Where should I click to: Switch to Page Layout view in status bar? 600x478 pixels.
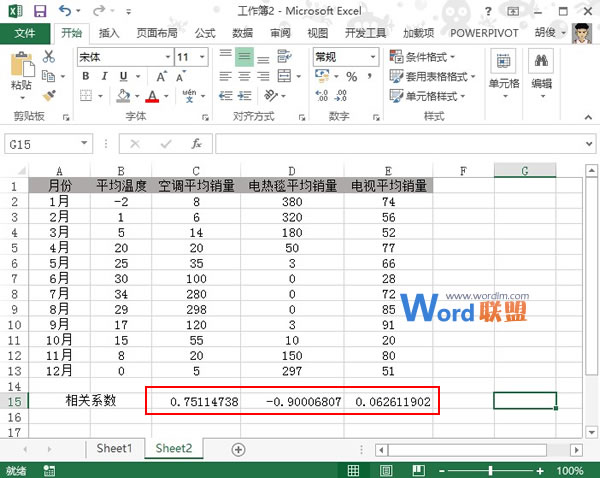[x=386, y=470]
